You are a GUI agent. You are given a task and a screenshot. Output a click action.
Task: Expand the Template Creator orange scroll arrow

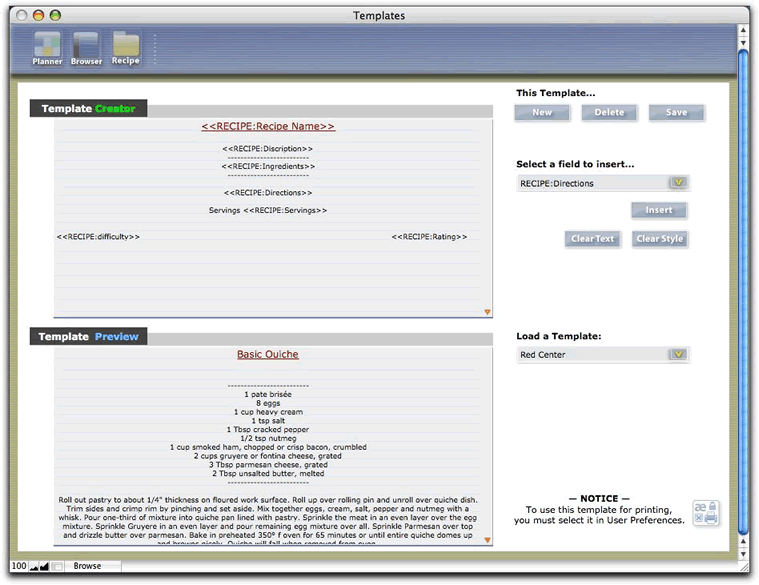click(487, 312)
